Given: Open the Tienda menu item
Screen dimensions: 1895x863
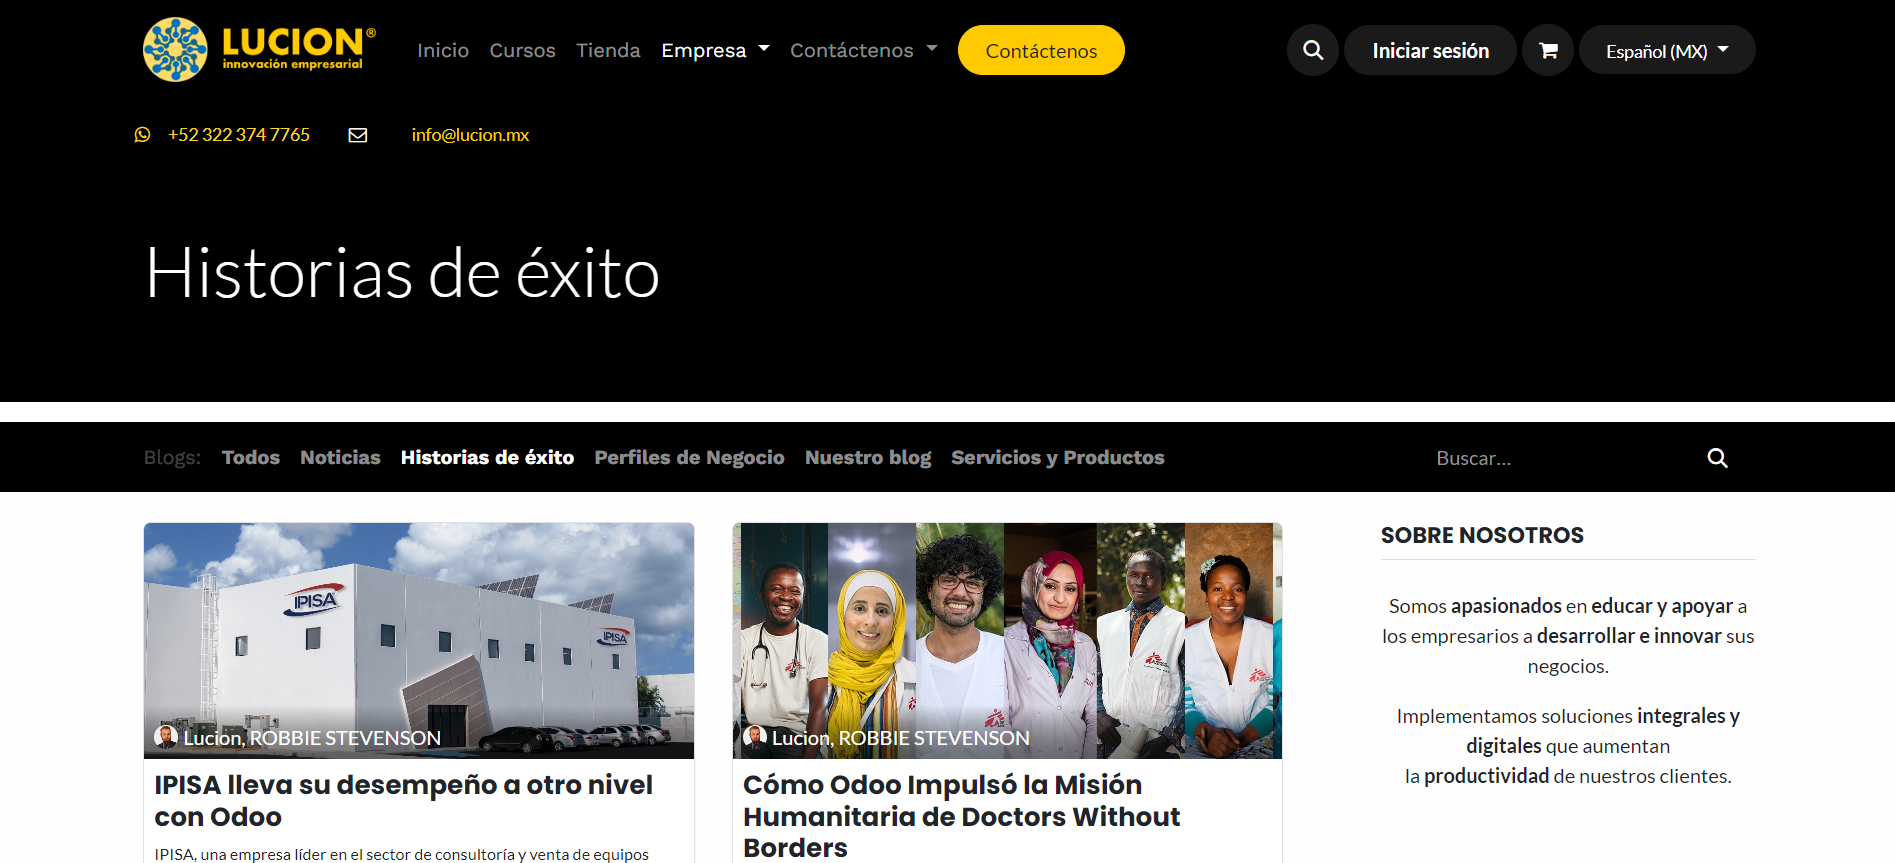Looking at the screenshot, I should tap(608, 50).
